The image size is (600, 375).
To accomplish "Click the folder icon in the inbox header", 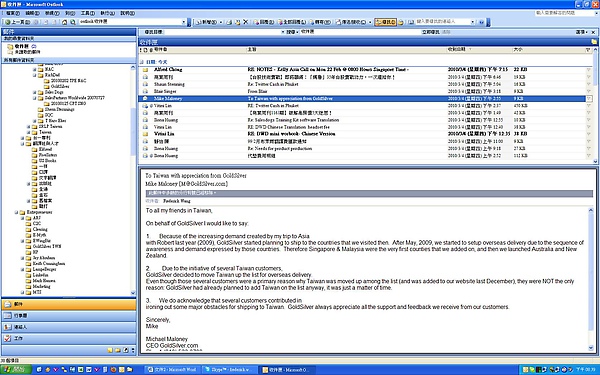I will [594, 42].
